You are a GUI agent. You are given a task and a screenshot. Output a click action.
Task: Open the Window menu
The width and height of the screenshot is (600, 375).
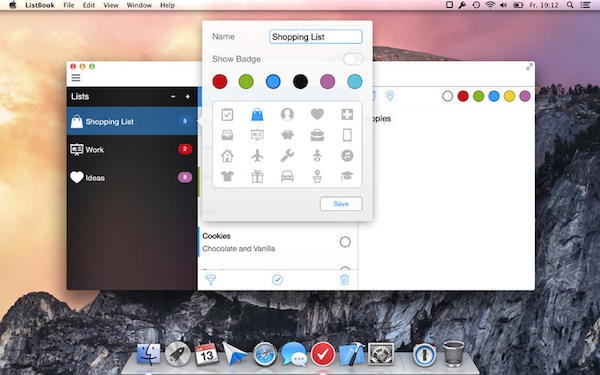139,5
